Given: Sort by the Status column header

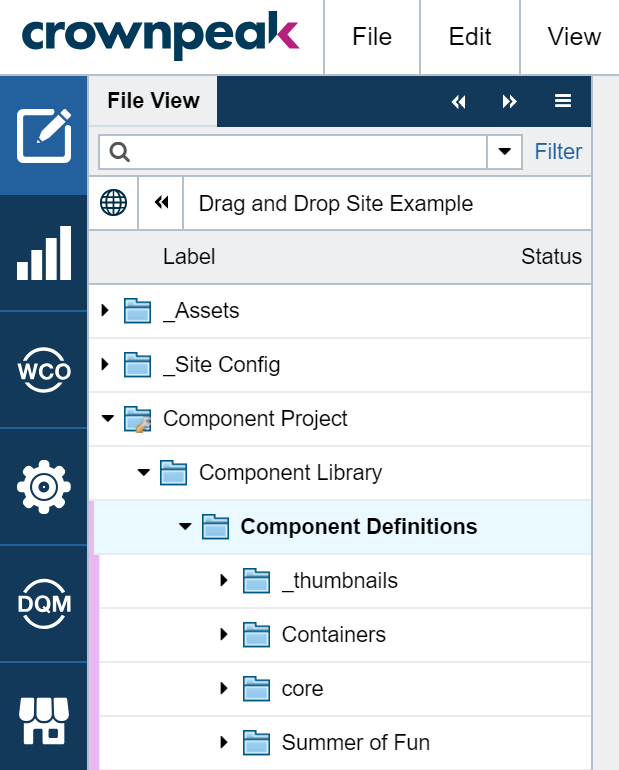Looking at the screenshot, I should pyautogui.click(x=551, y=256).
